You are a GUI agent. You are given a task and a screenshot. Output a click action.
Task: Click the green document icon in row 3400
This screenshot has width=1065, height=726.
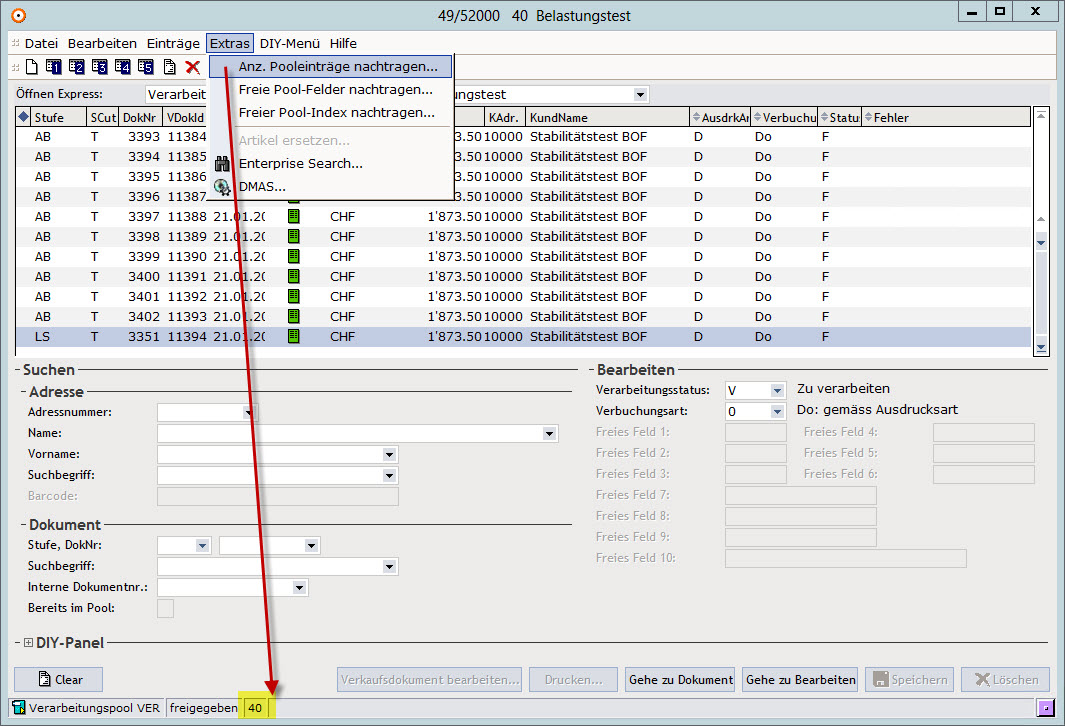pyautogui.click(x=293, y=276)
